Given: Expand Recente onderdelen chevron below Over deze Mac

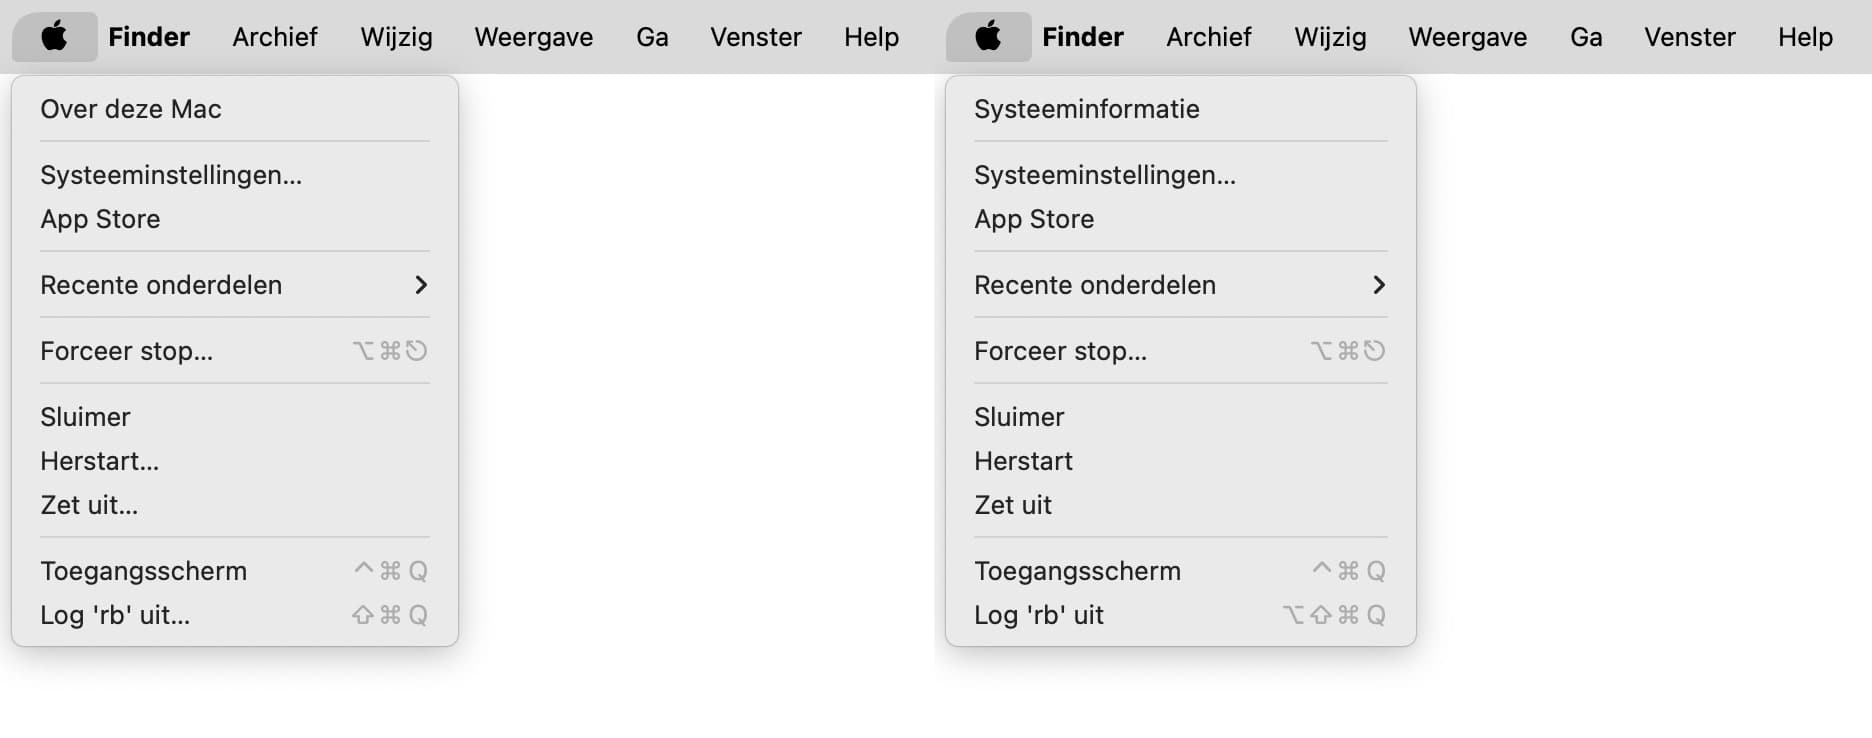Looking at the screenshot, I should click(421, 285).
